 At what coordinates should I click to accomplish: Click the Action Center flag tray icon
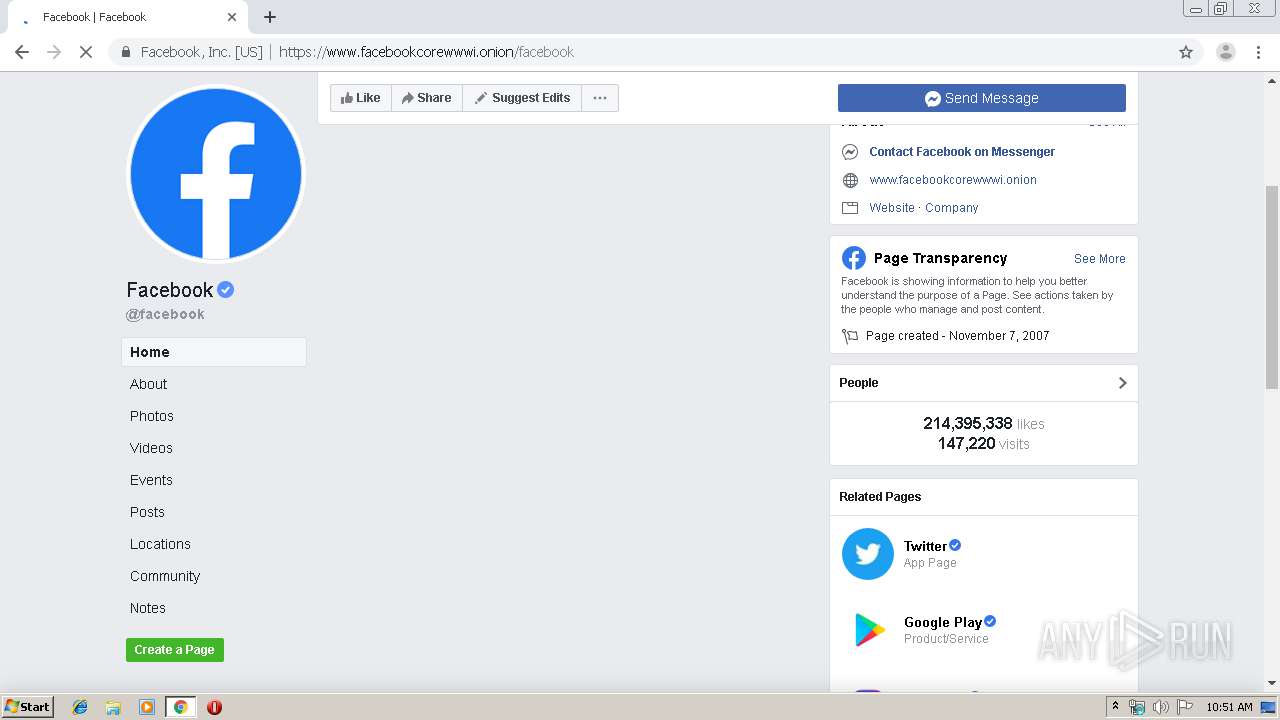tap(1185, 707)
